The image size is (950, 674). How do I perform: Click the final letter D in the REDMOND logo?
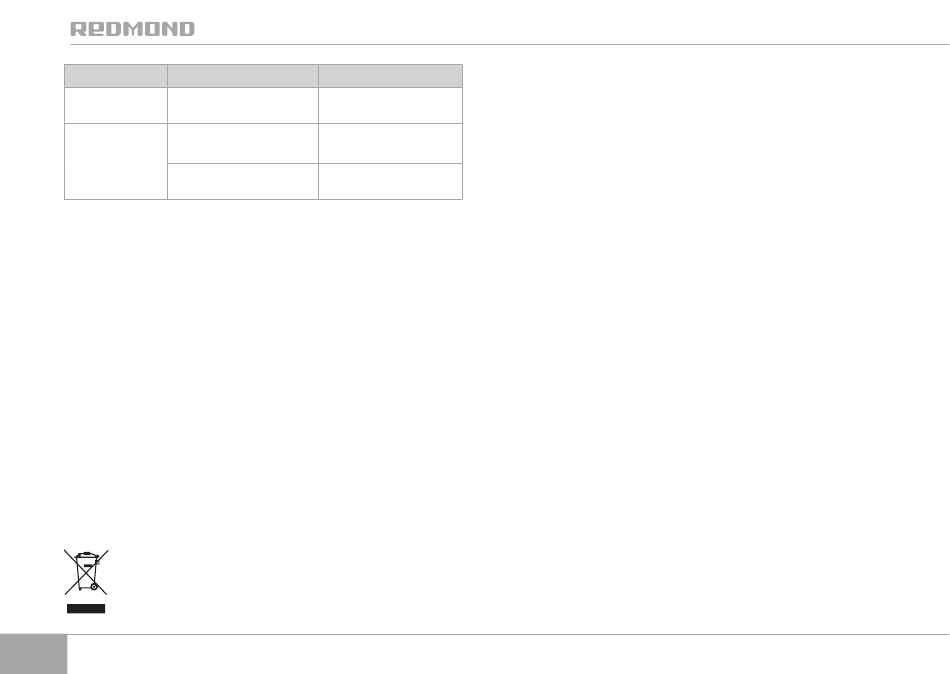point(186,29)
